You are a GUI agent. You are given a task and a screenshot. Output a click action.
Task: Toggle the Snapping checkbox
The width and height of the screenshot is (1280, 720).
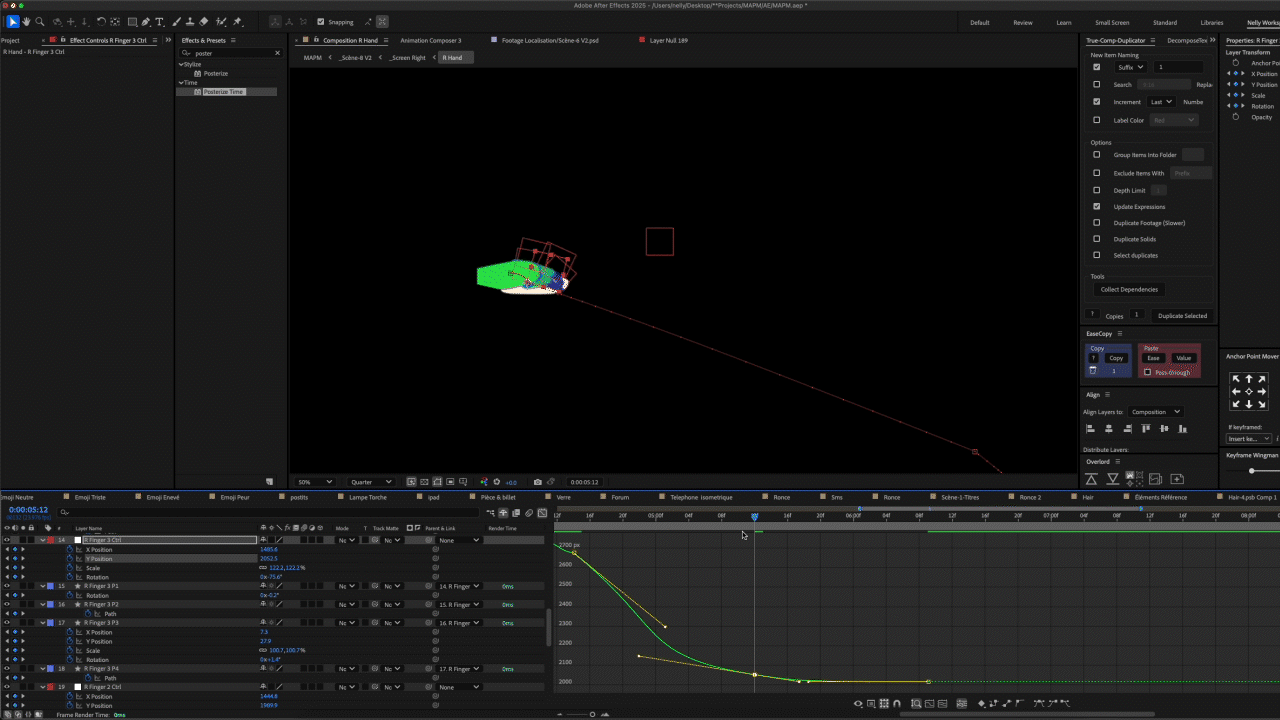point(320,21)
